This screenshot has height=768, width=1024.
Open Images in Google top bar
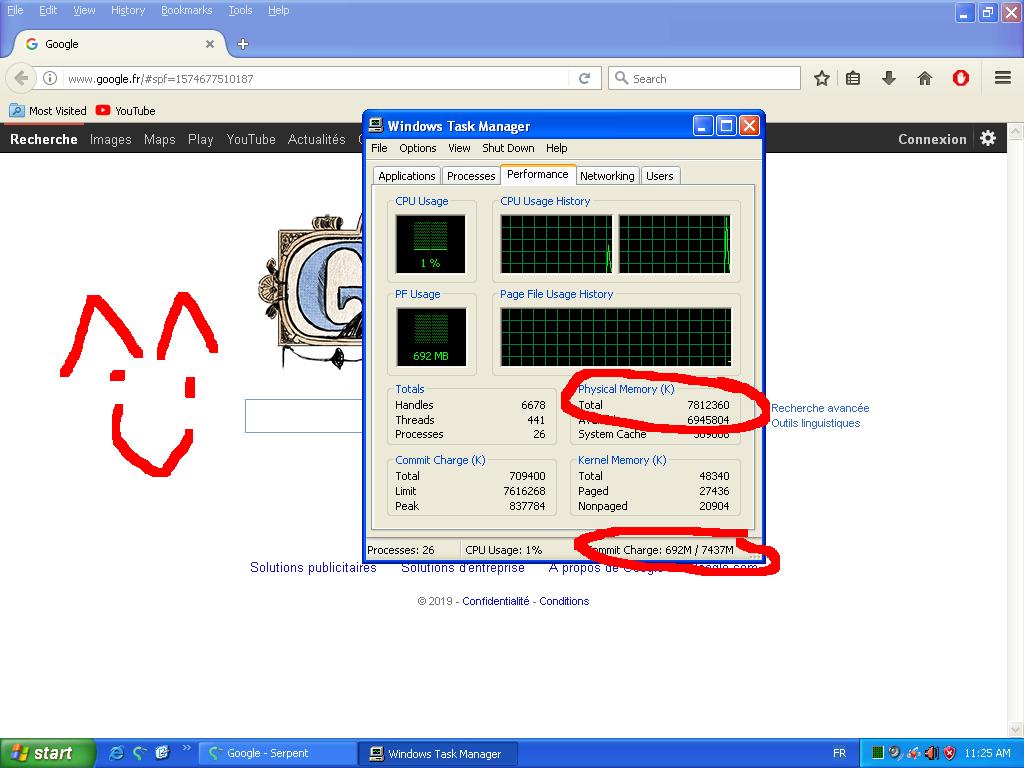[110, 139]
